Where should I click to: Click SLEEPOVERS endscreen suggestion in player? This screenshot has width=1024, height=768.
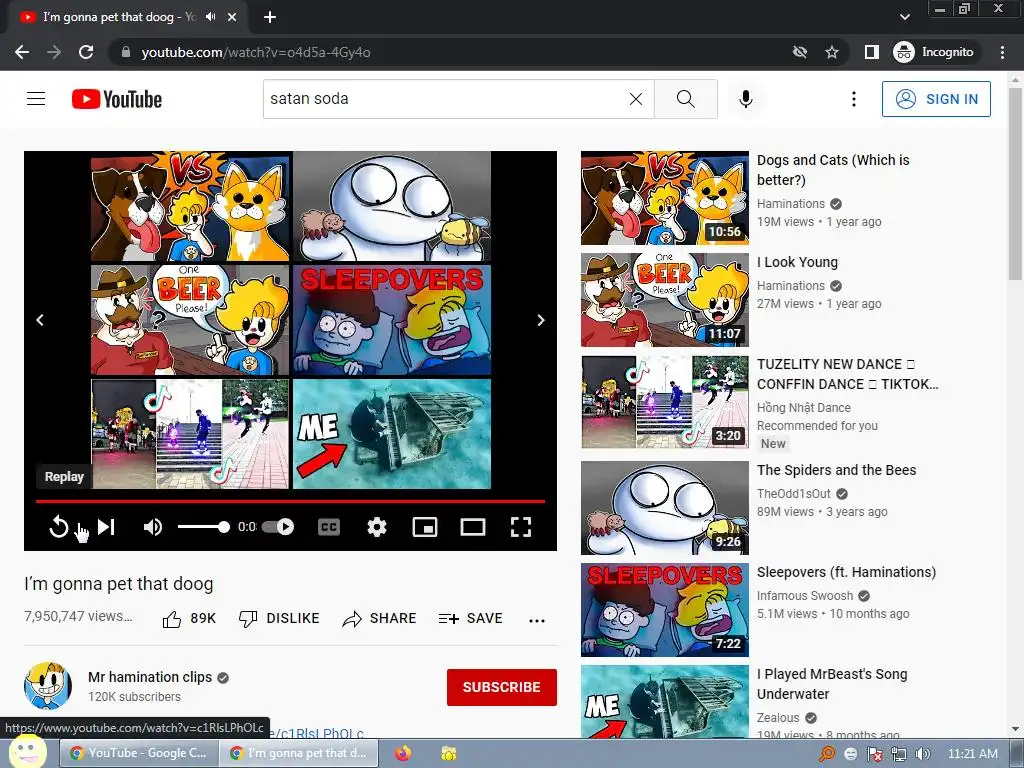(x=392, y=320)
